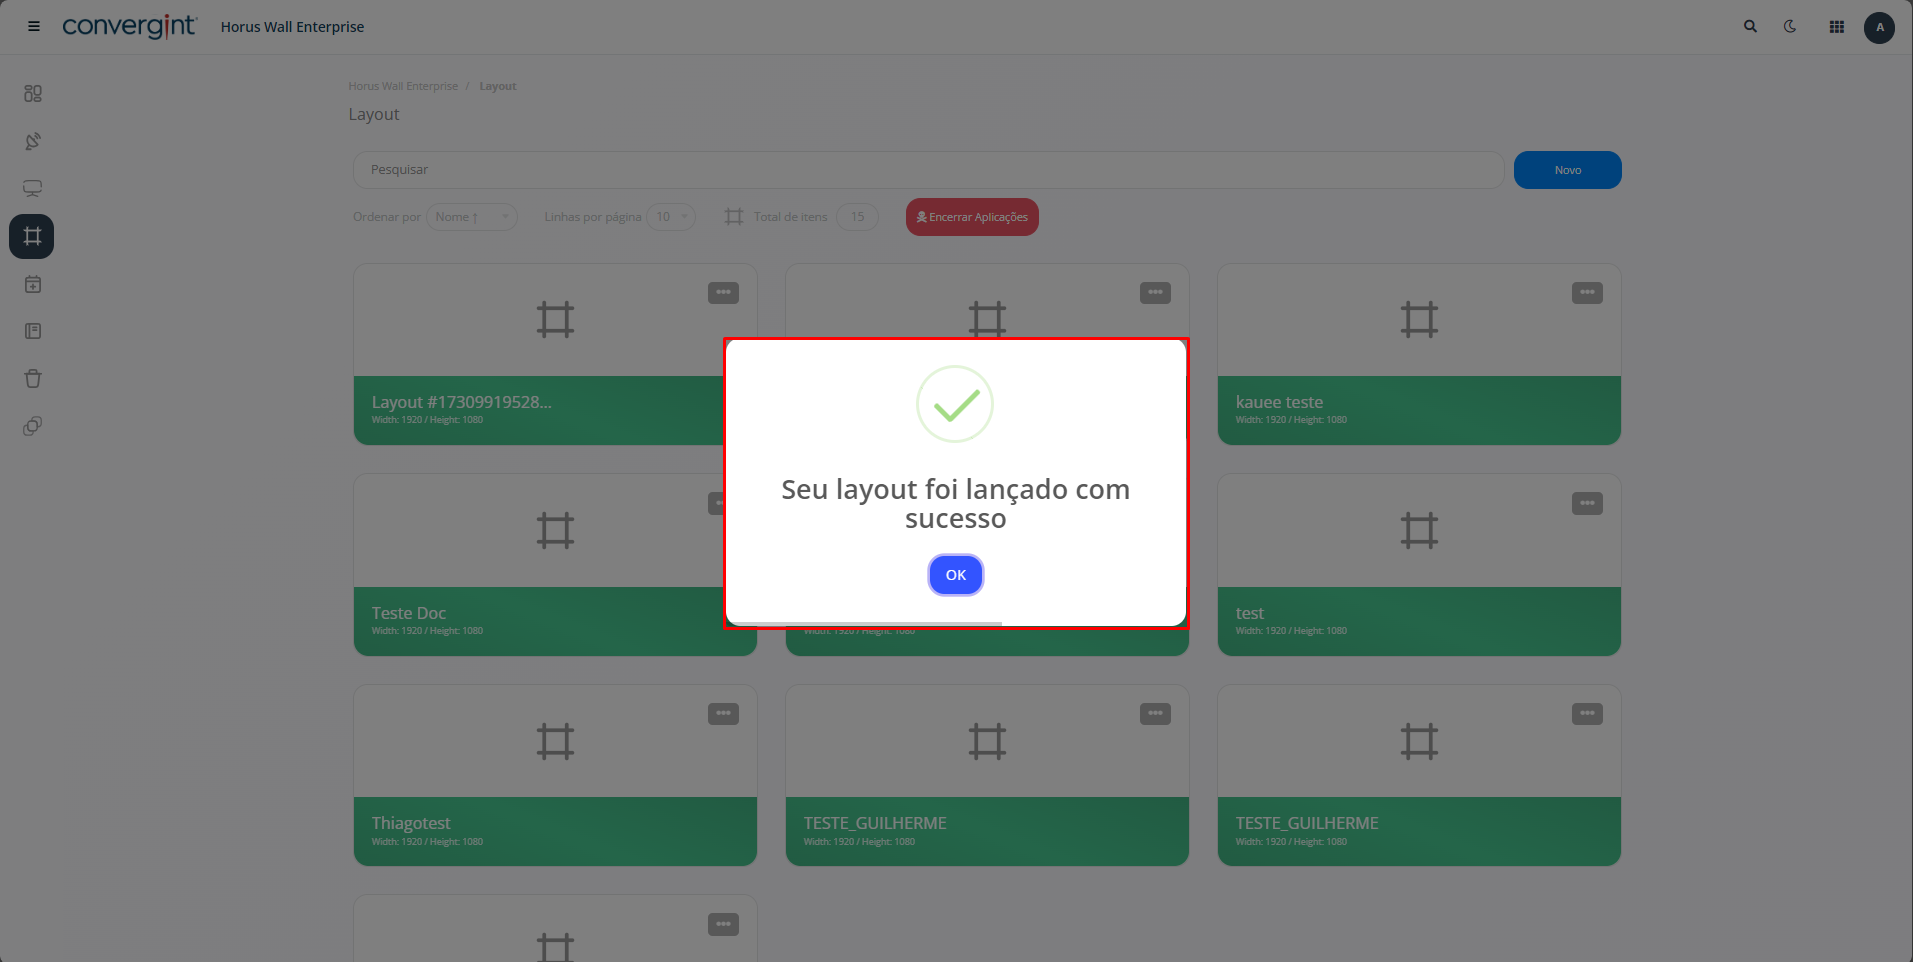Open the dashboard icon in the sidebar

click(x=33, y=93)
